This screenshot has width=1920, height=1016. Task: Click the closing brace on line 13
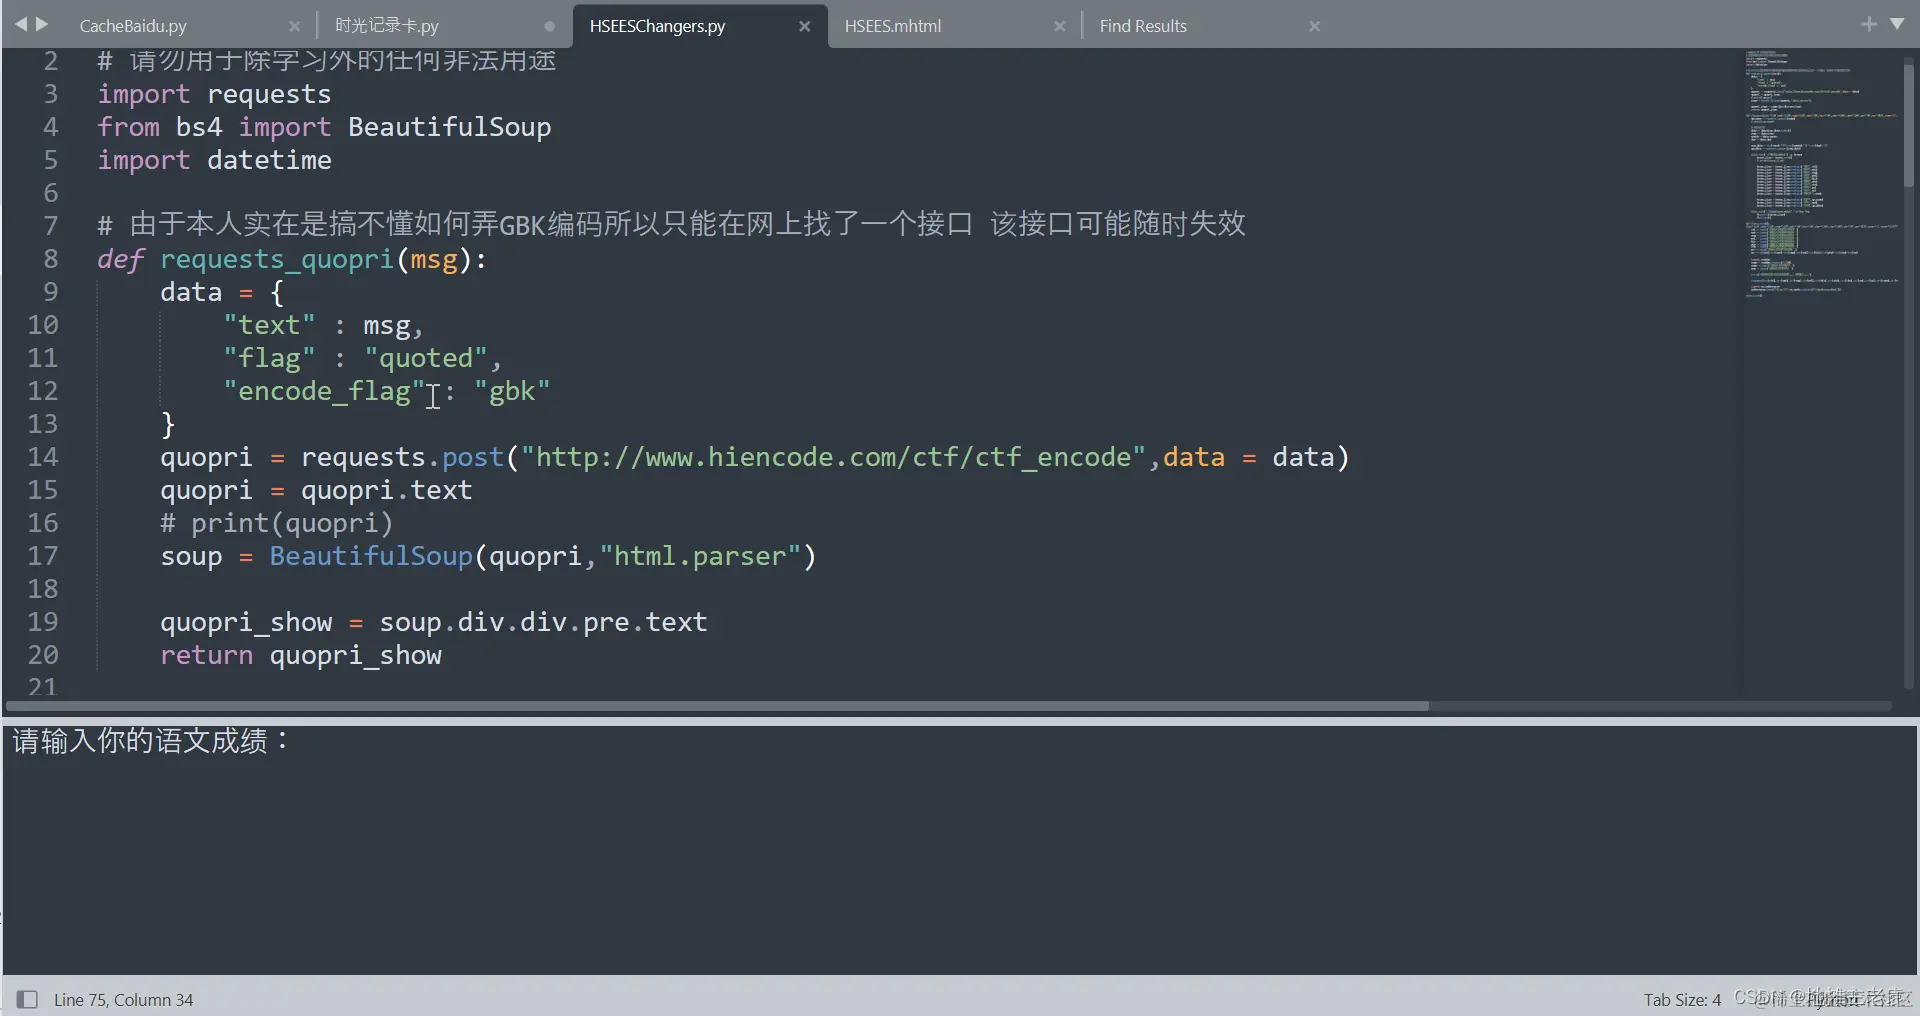pyautogui.click(x=168, y=424)
